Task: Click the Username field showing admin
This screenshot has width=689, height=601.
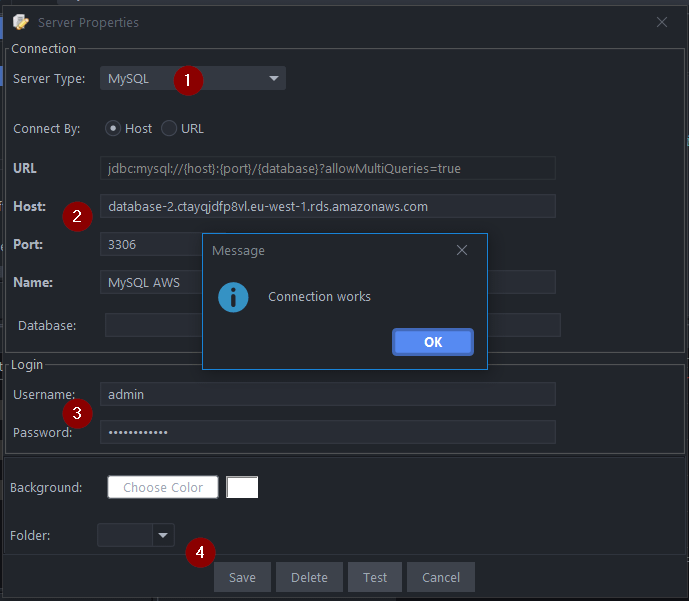Action: (x=327, y=394)
